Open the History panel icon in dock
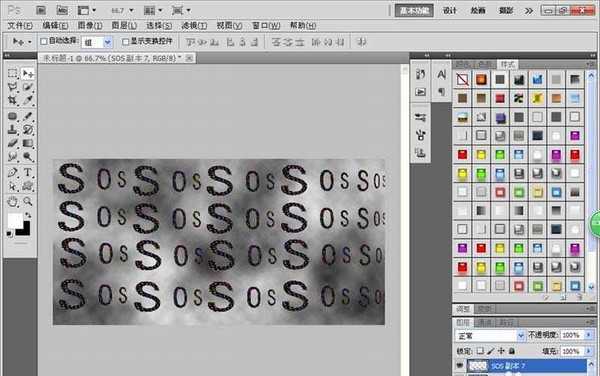The image size is (600, 376). 420,74
